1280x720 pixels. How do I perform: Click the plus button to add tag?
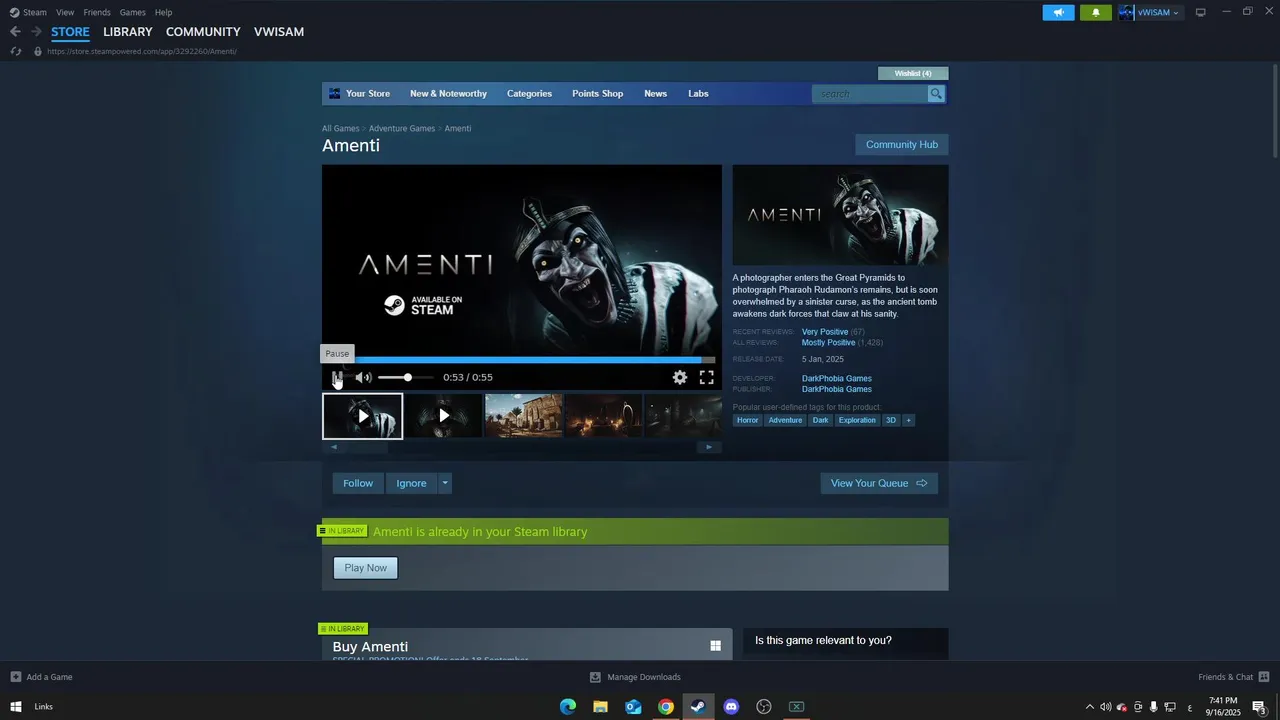[x=908, y=420]
